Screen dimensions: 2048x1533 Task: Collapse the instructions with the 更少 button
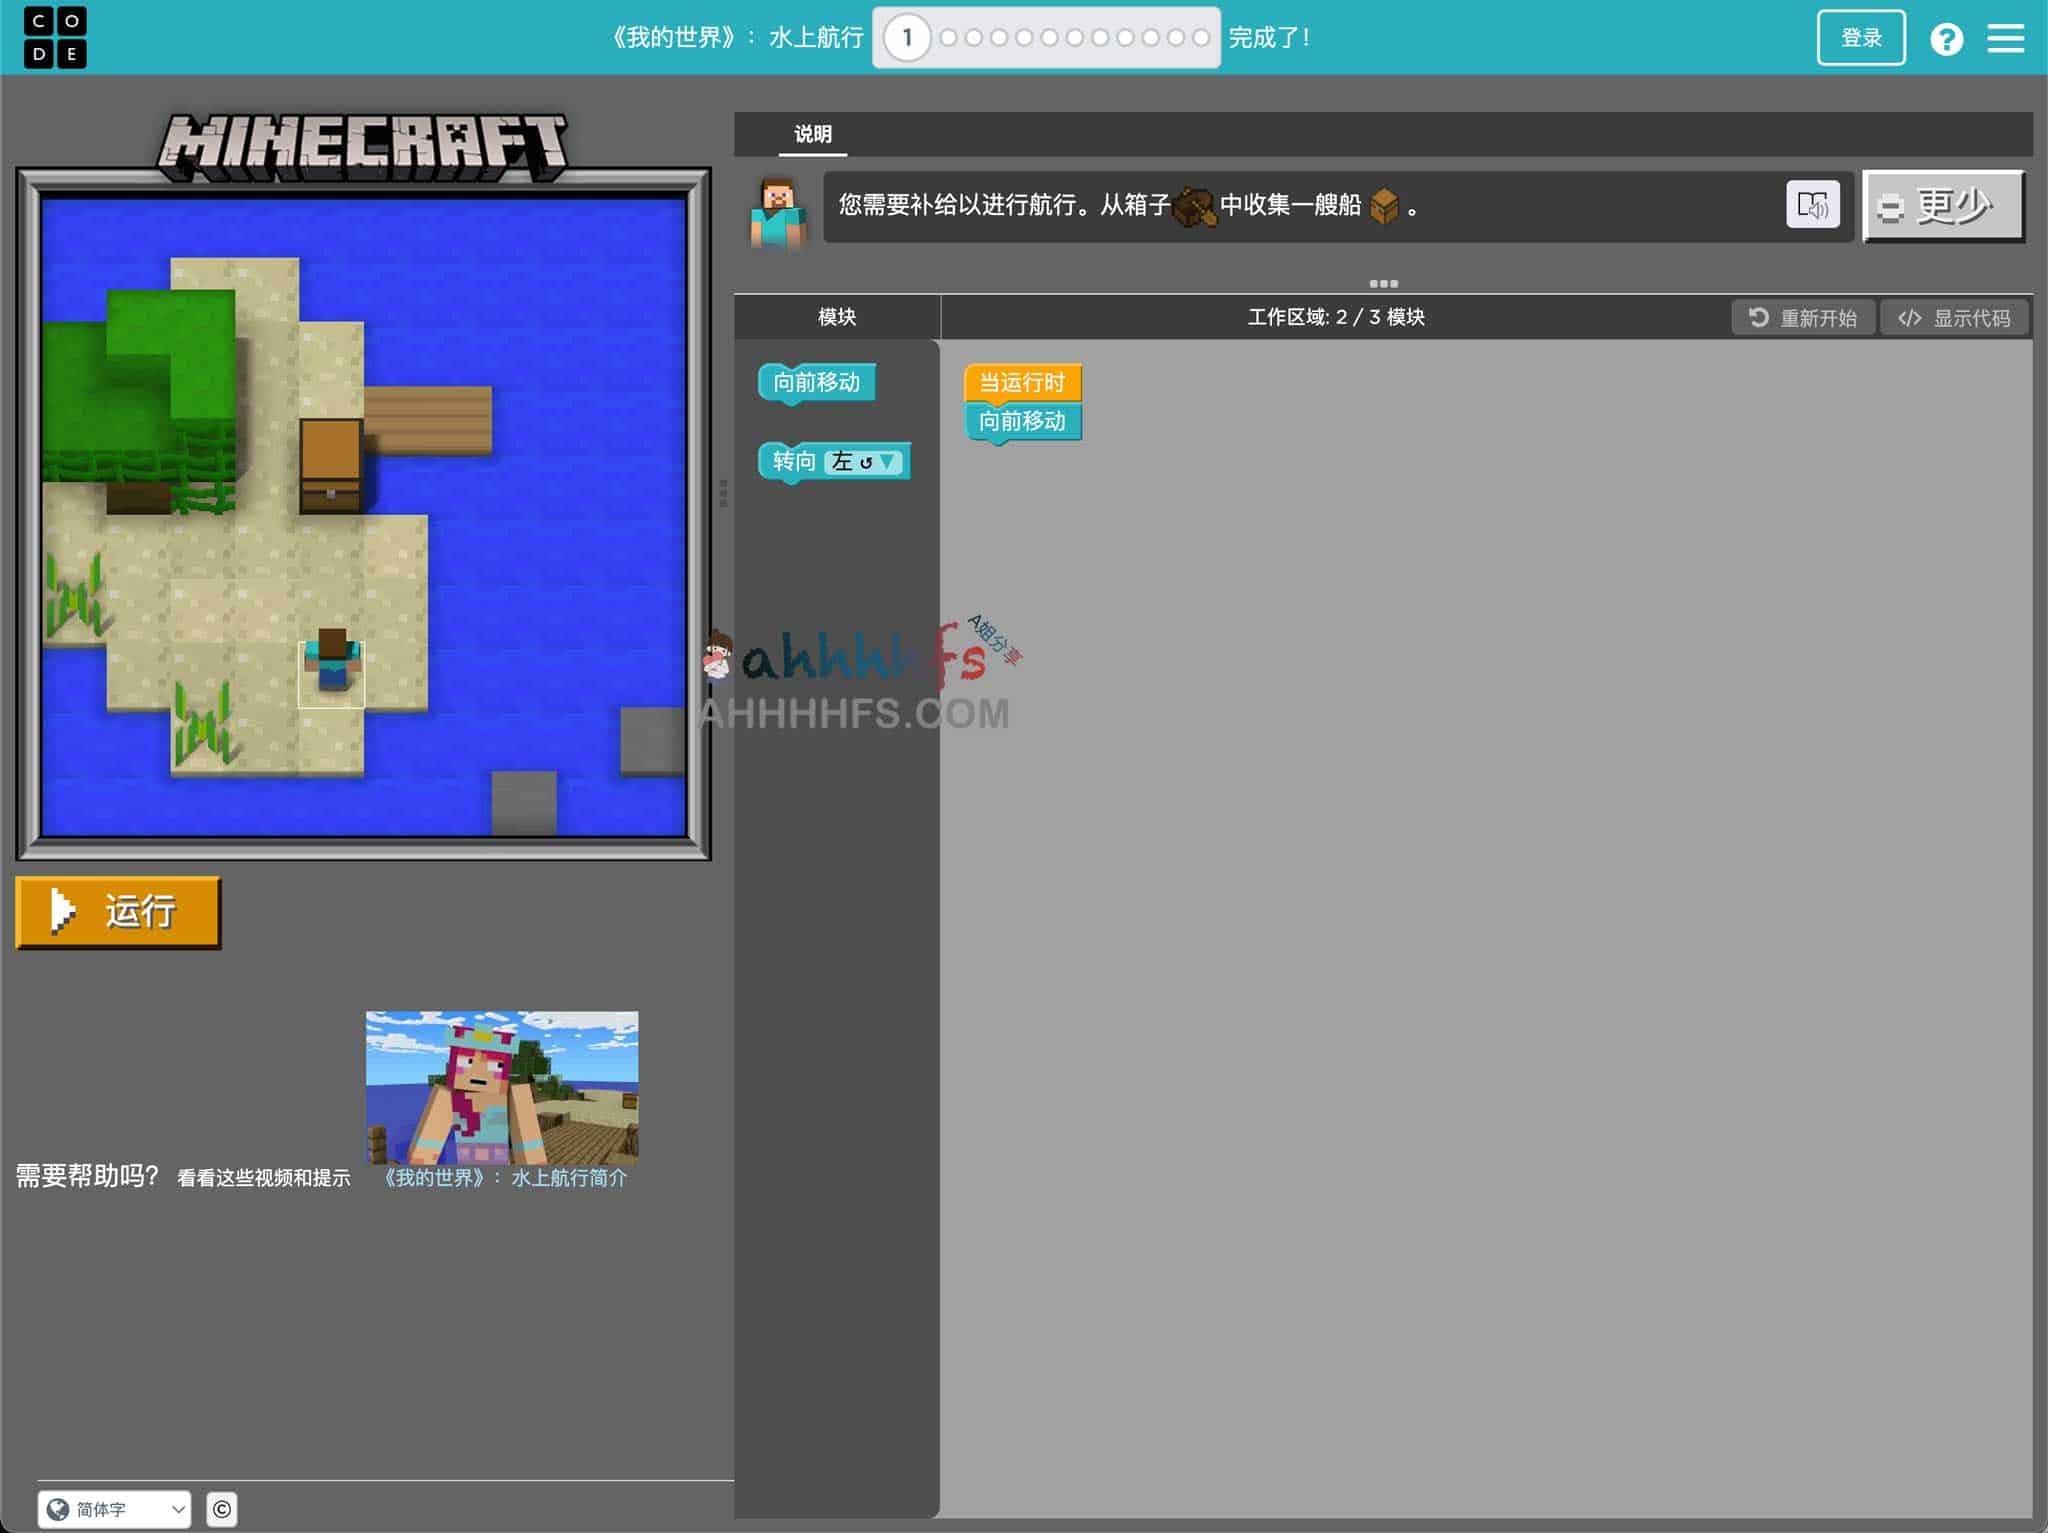(1943, 206)
